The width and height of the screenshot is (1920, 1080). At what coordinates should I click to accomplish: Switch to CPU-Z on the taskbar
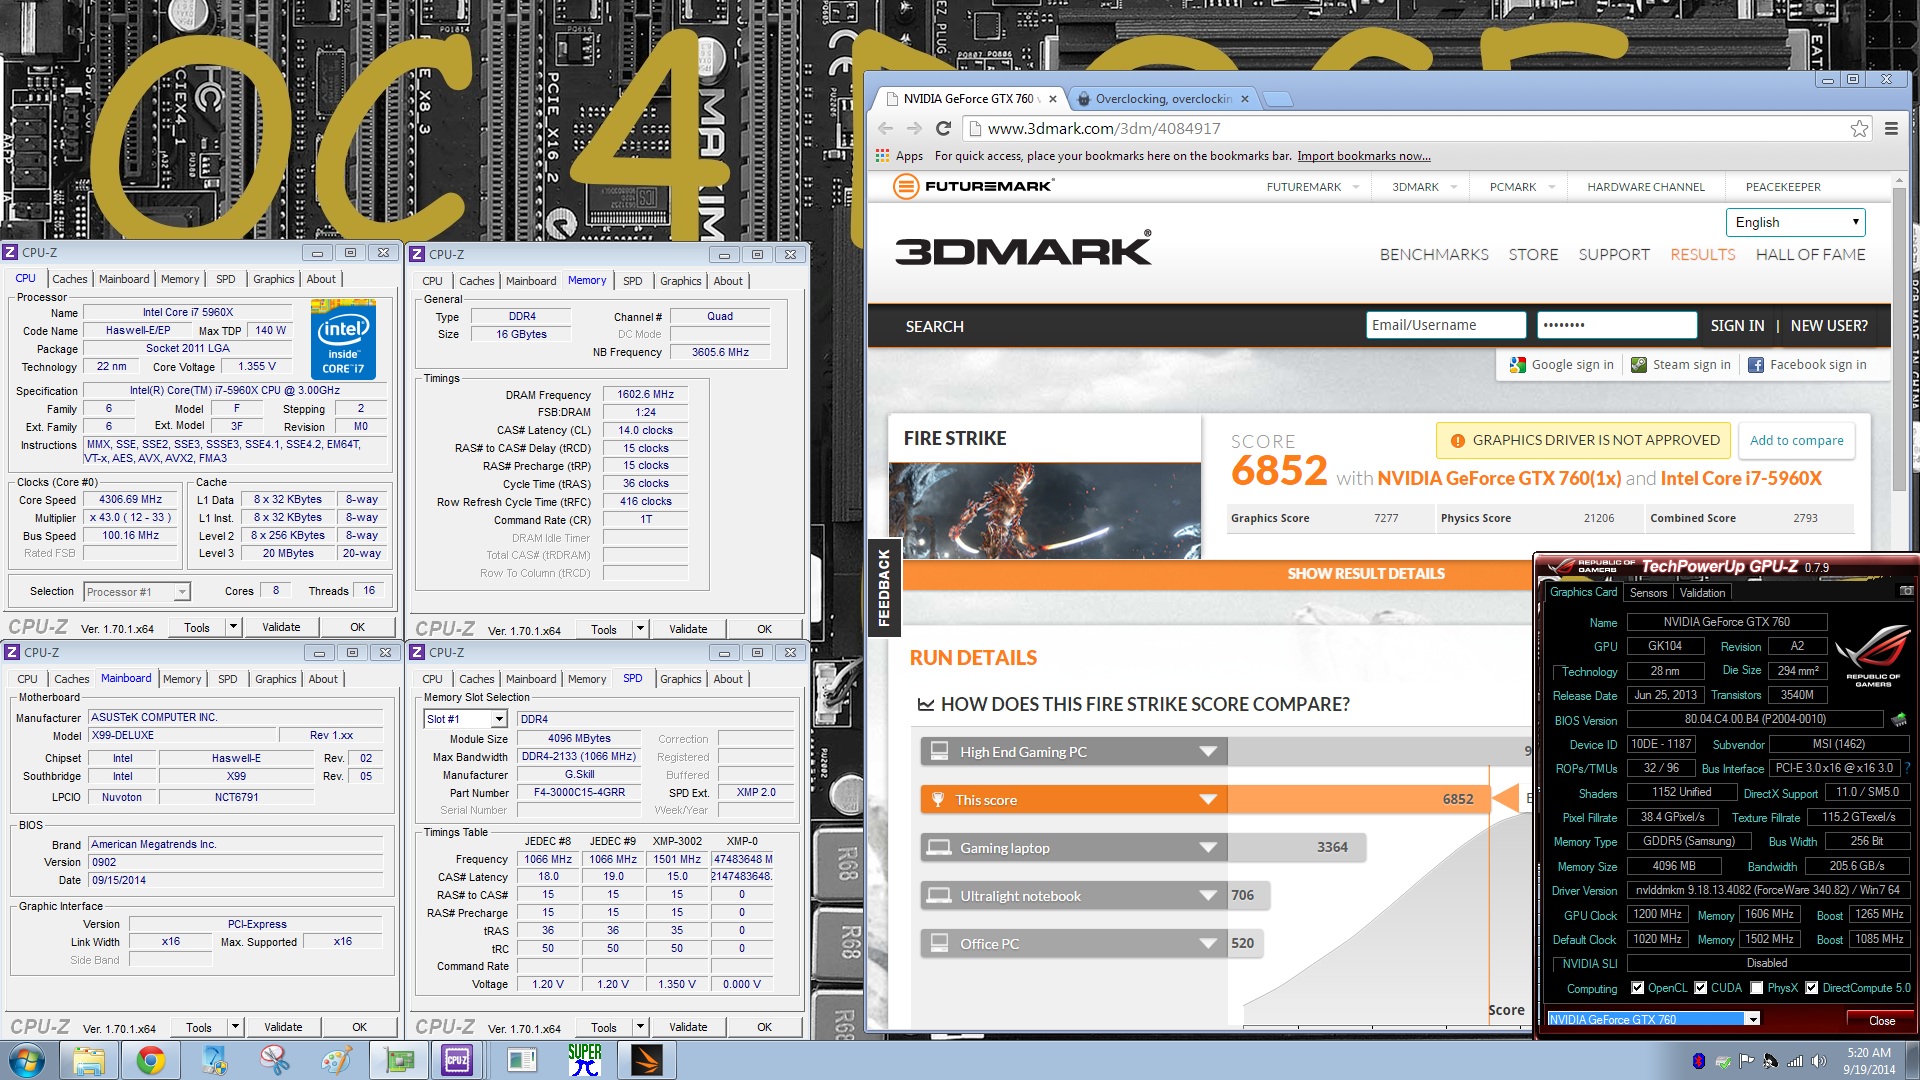click(x=457, y=1060)
